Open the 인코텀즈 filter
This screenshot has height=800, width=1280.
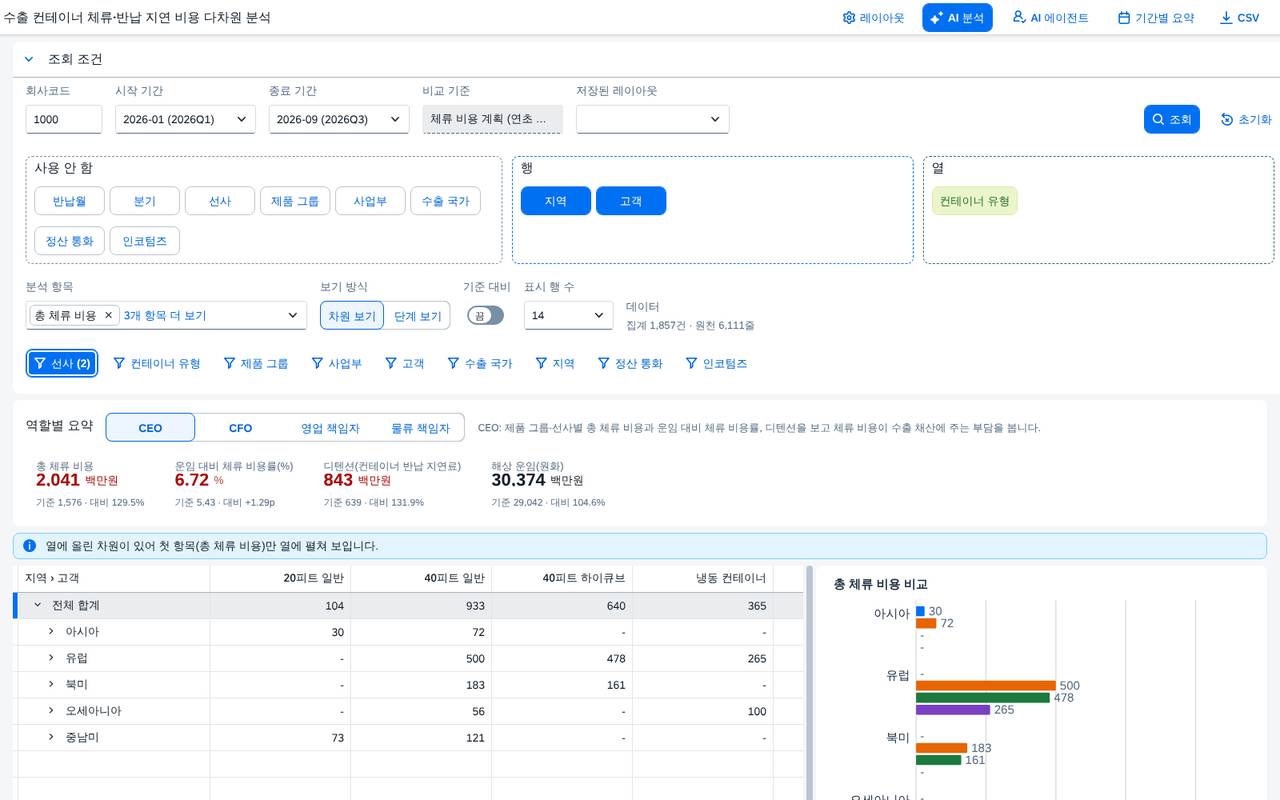click(x=716, y=363)
